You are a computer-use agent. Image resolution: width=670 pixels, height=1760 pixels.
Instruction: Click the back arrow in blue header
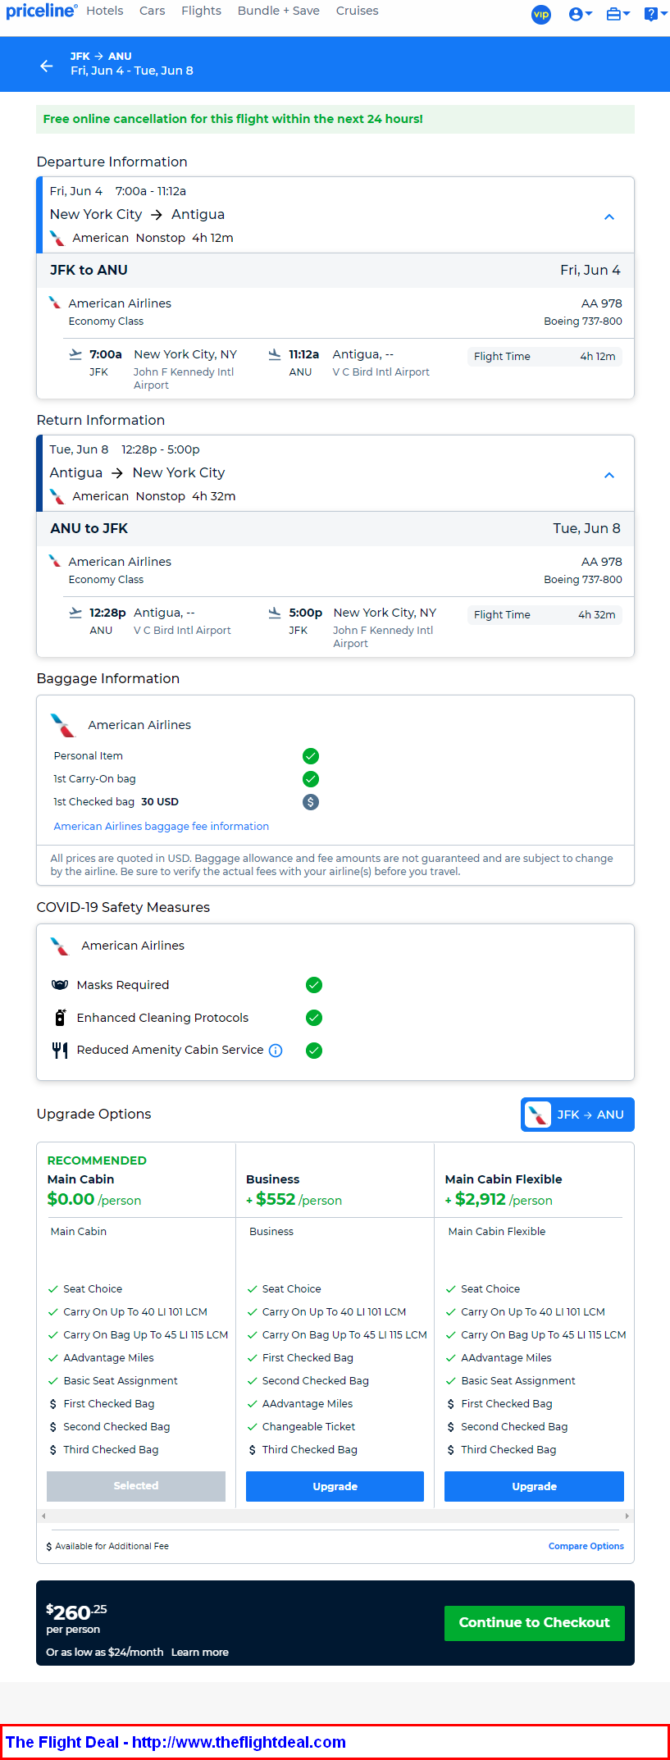pos(46,65)
